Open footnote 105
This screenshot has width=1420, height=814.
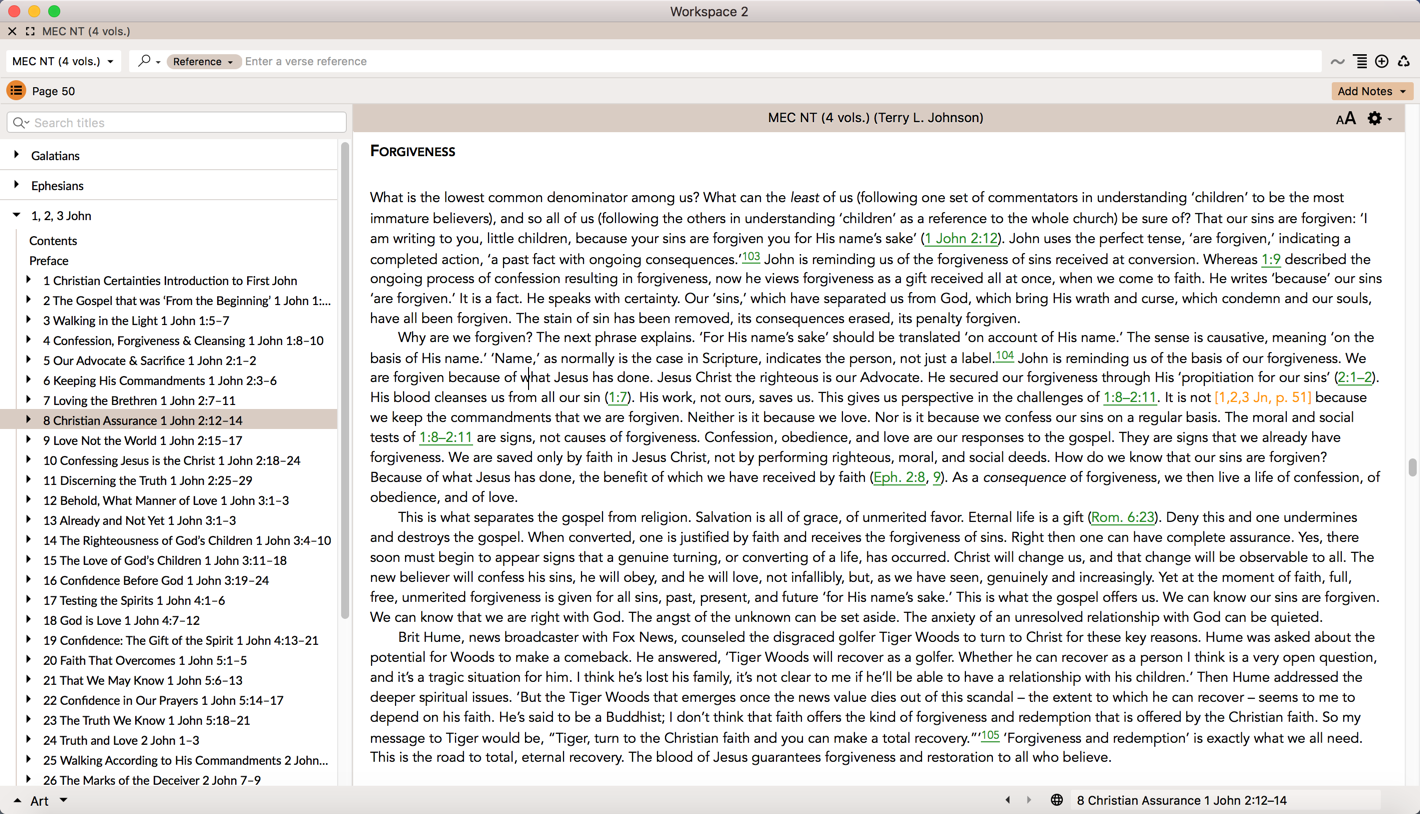(989, 735)
